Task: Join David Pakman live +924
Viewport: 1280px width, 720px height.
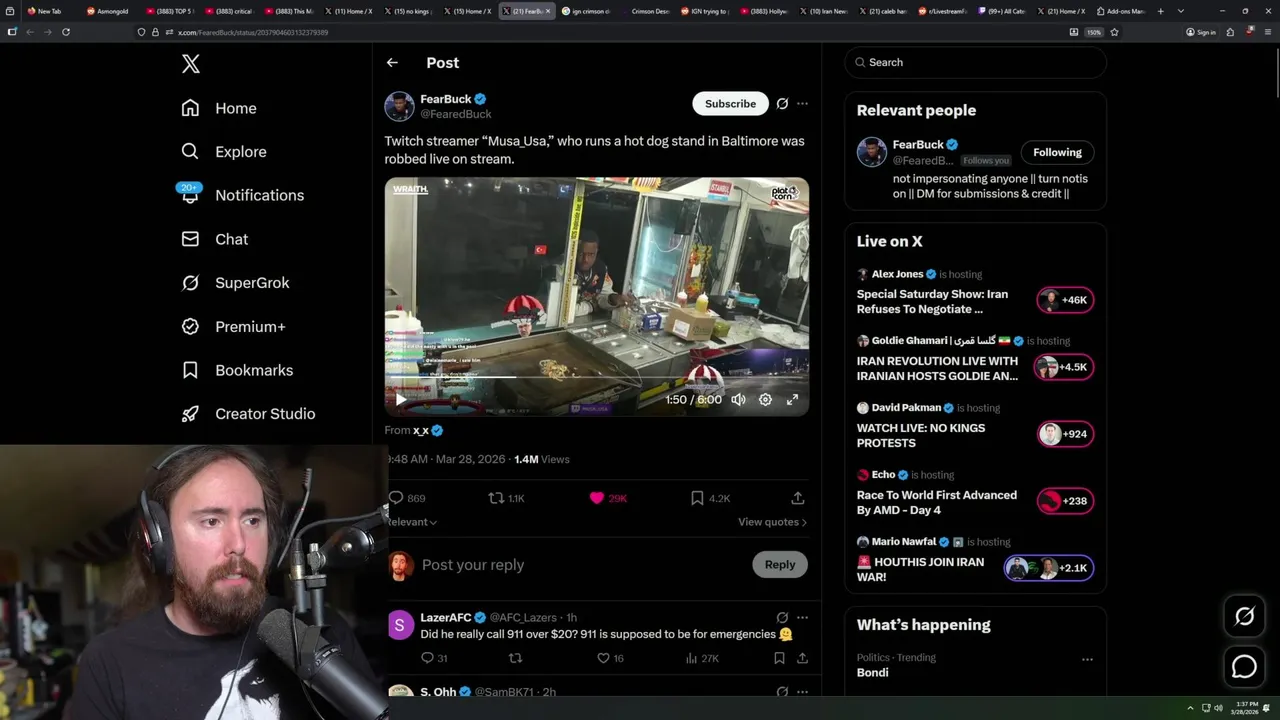Action: pyautogui.click(x=1065, y=434)
